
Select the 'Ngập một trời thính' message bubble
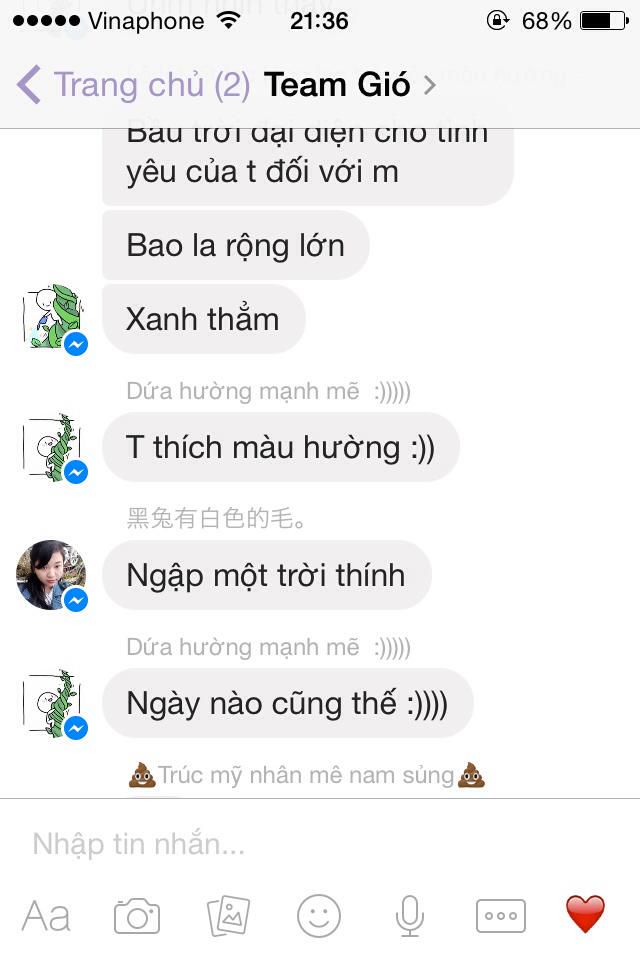pyautogui.click(x=267, y=575)
